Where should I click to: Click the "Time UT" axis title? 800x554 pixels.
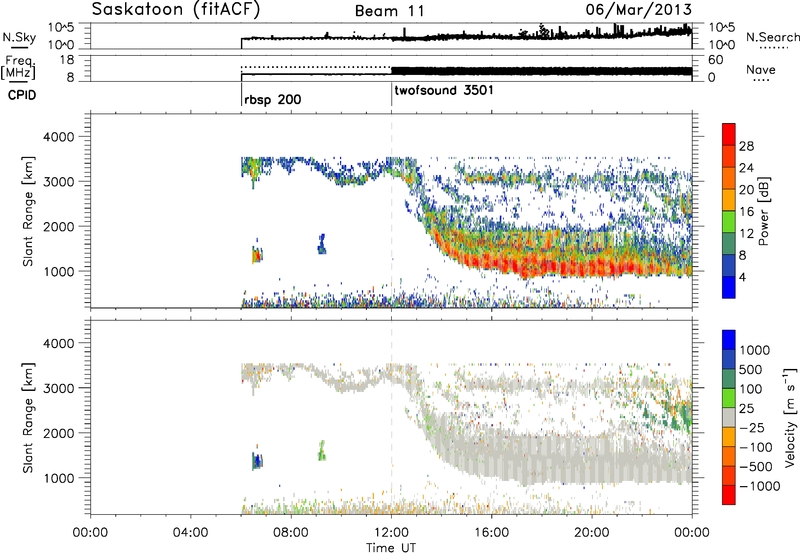(391, 548)
